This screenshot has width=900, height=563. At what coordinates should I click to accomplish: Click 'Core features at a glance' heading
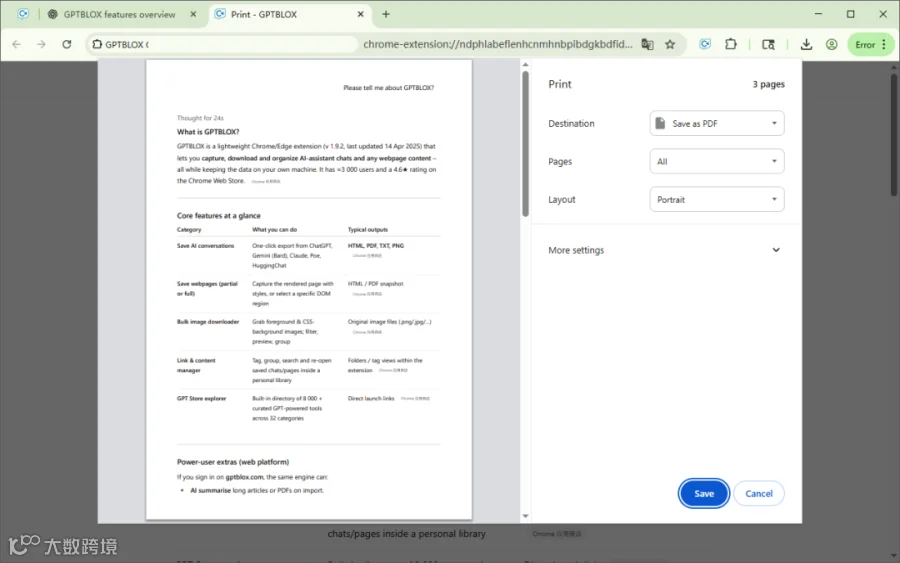coord(219,216)
